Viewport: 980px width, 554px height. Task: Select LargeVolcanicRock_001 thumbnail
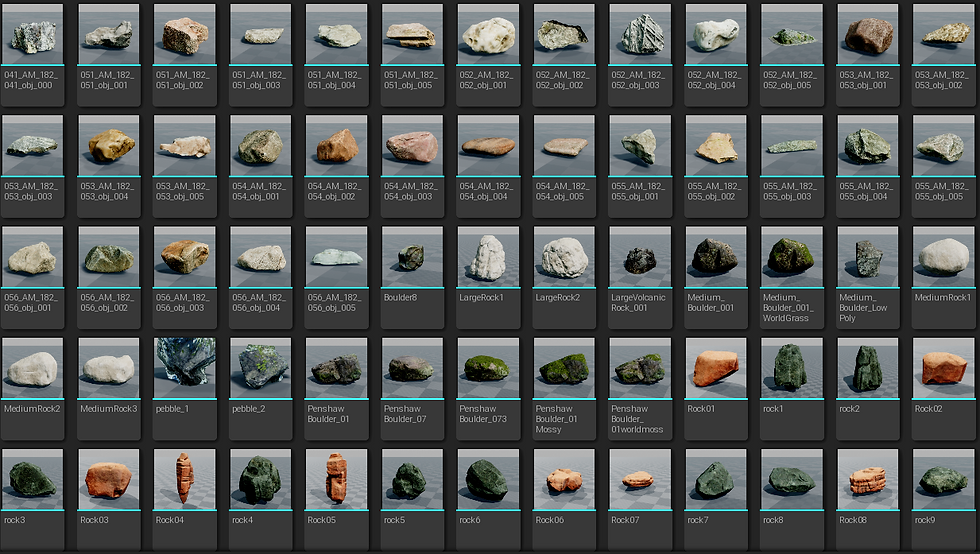pyautogui.click(x=640, y=257)
